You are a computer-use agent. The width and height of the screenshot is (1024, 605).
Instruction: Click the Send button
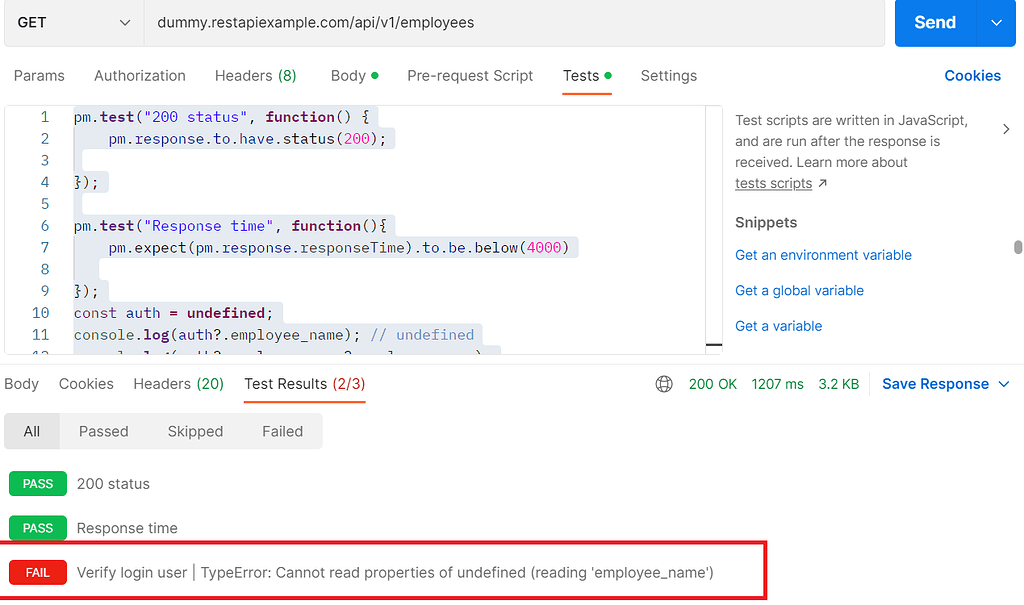934,22
